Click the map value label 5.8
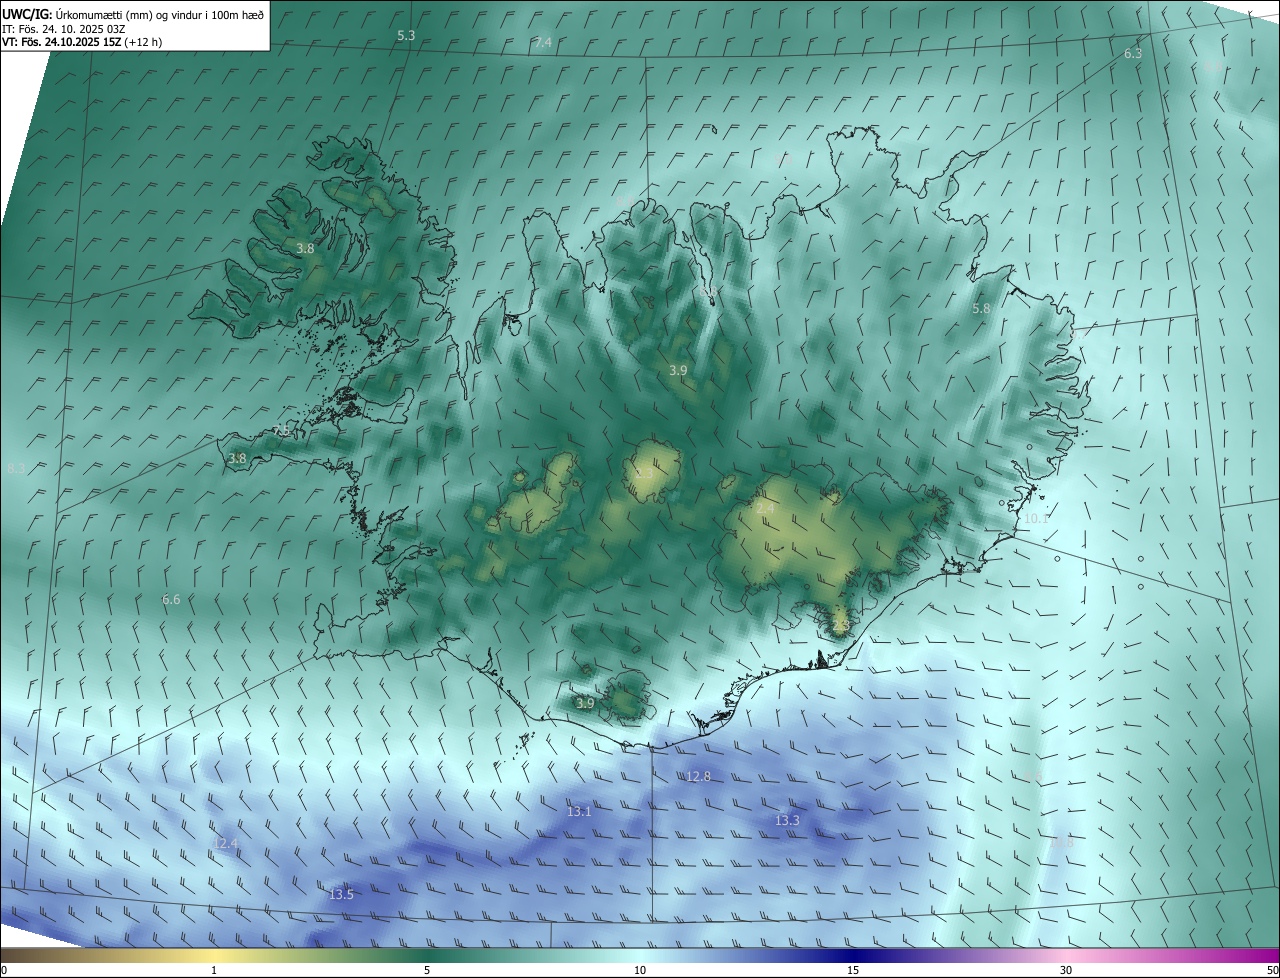Viewport: 1280px width, 978px height. pos(981,309)
